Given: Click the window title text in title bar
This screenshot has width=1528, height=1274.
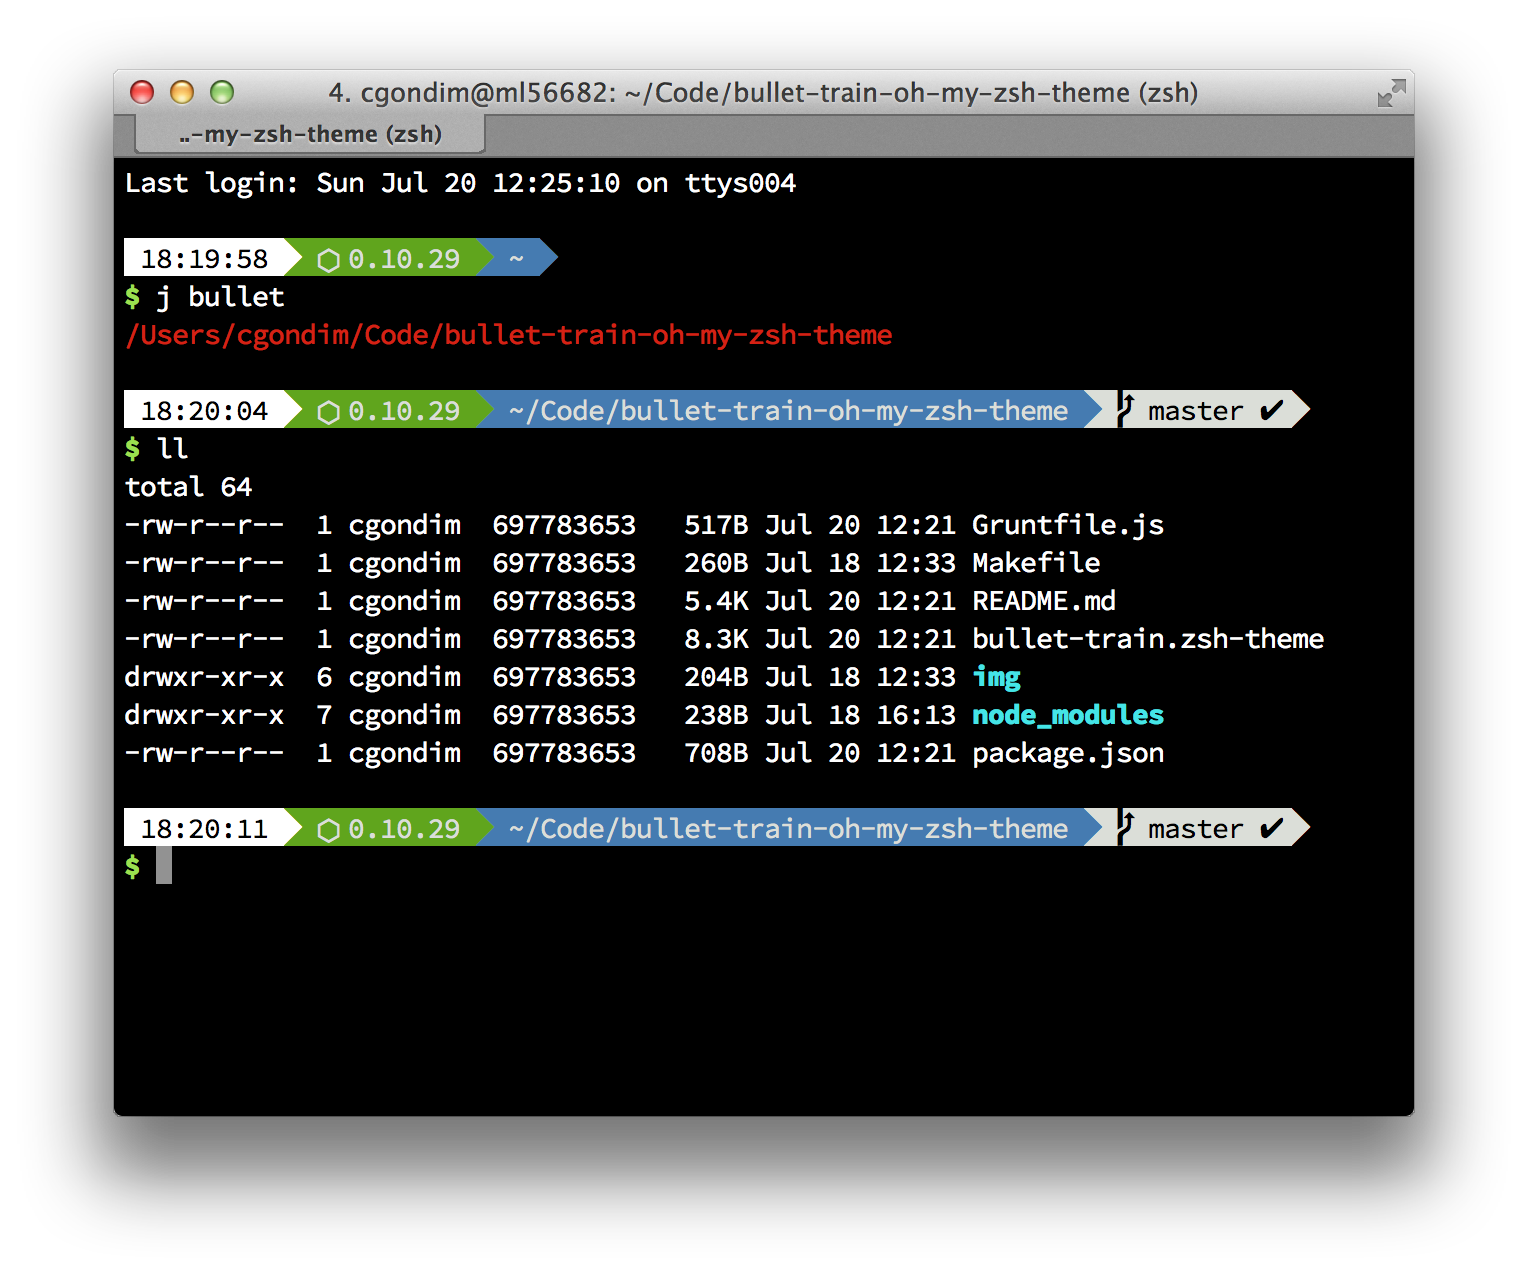Looking at the screenshot, I should point(763,93).
